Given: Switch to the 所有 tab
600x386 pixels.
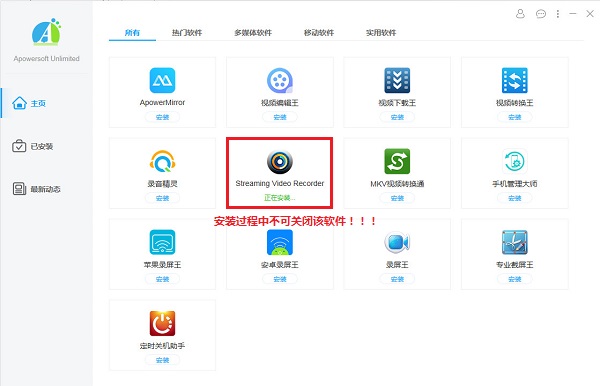Looking at the screenshot, I should point(132,33).
